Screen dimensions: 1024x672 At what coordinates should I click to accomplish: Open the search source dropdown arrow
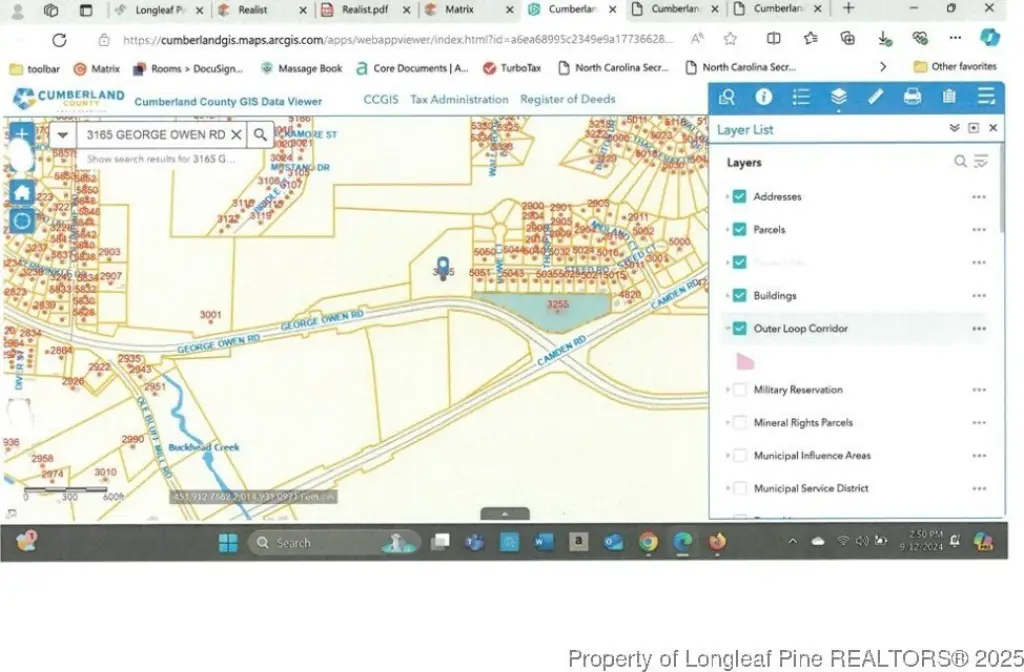pos(63,135)
